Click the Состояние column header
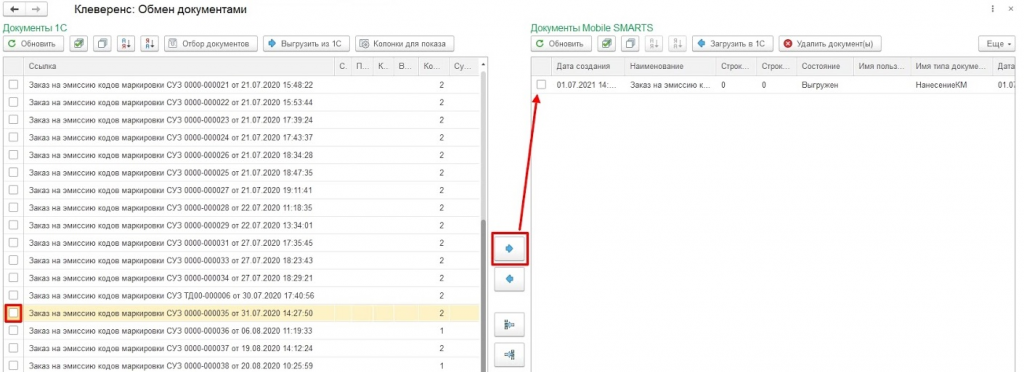The height and width of the screenshot is (372, 1024). 824,67
